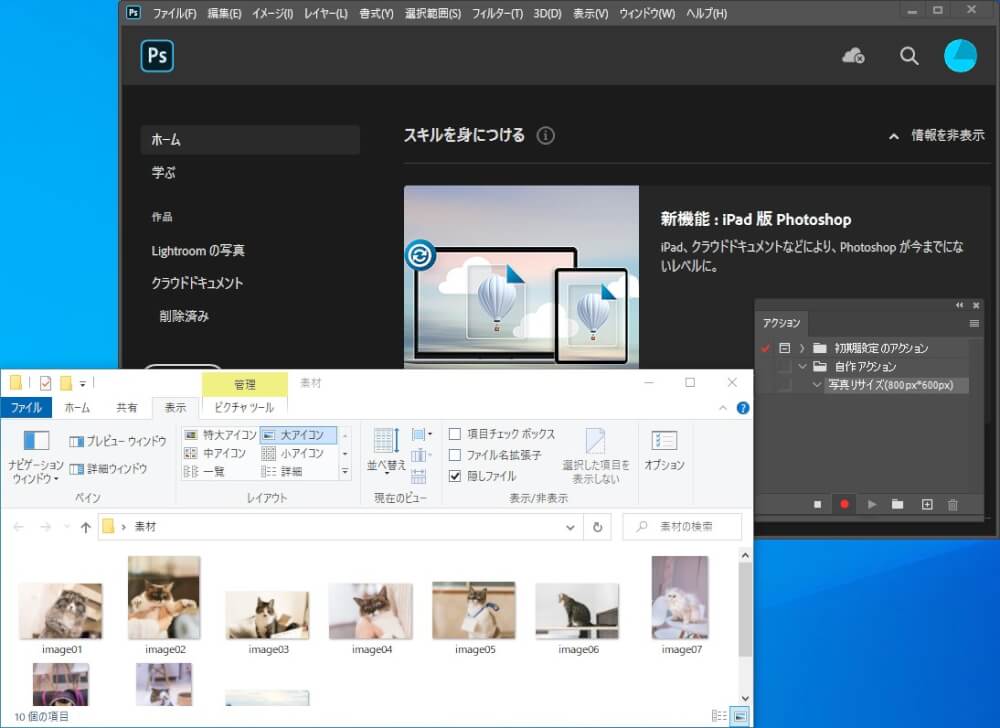Screen dimensions: 1000x728
Task: Open Creative Cloud sync status icon
Action: click(x=853, y=56)
